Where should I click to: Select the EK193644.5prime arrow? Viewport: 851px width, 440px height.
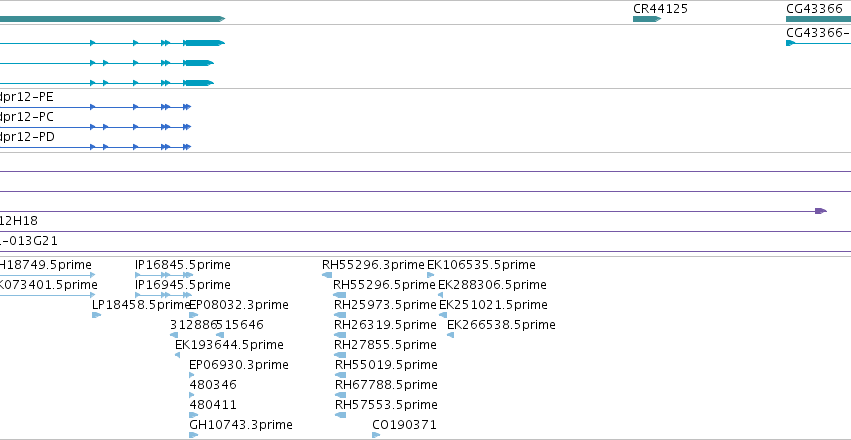pyautogui.click(x=177, y=355)
